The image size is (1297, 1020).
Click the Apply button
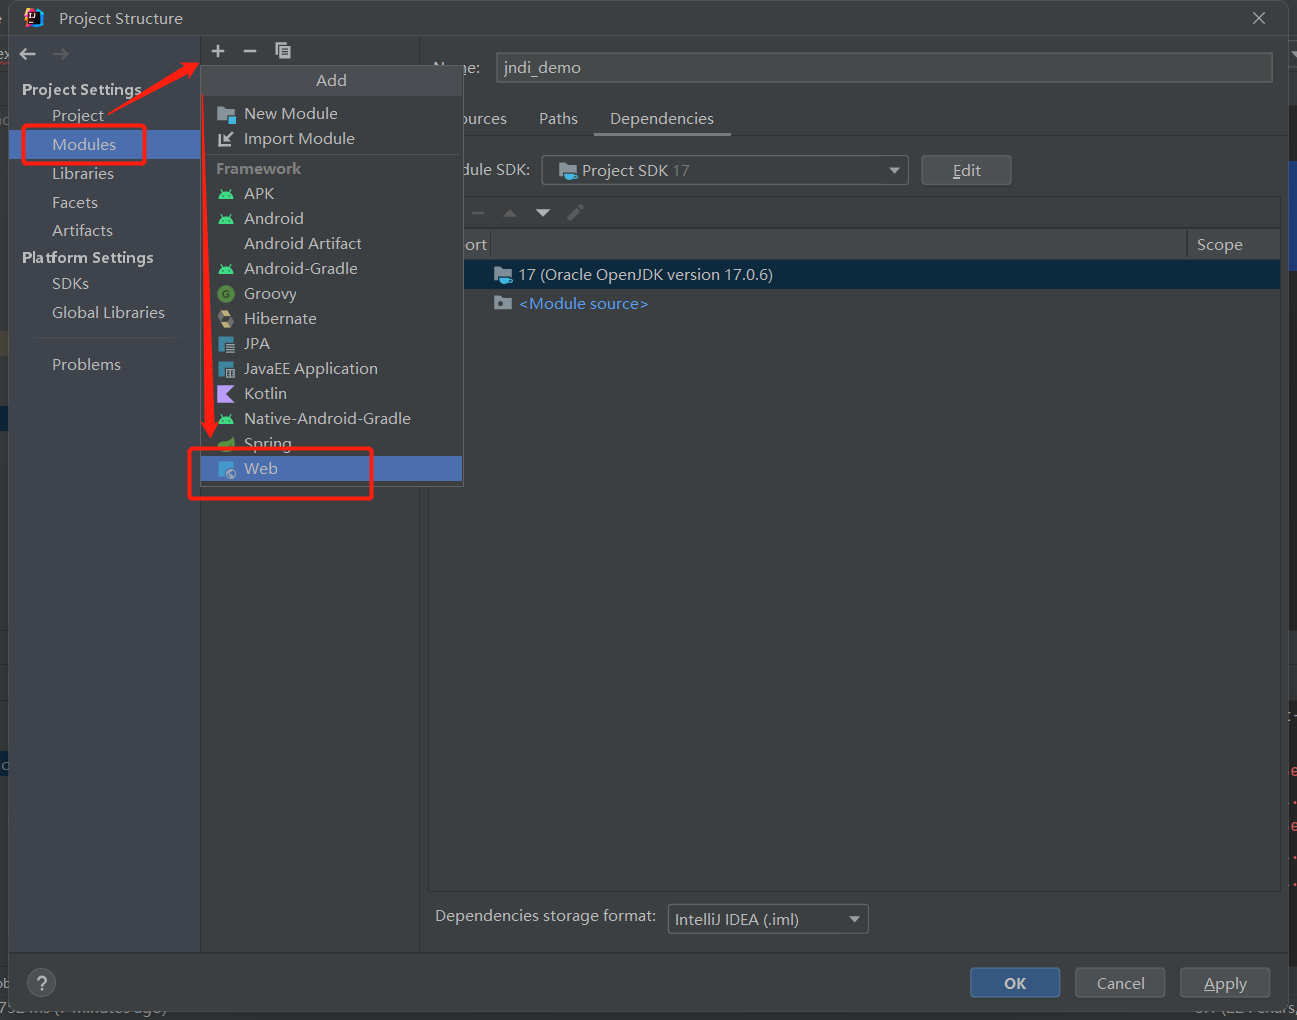(x=1225, y=983)
